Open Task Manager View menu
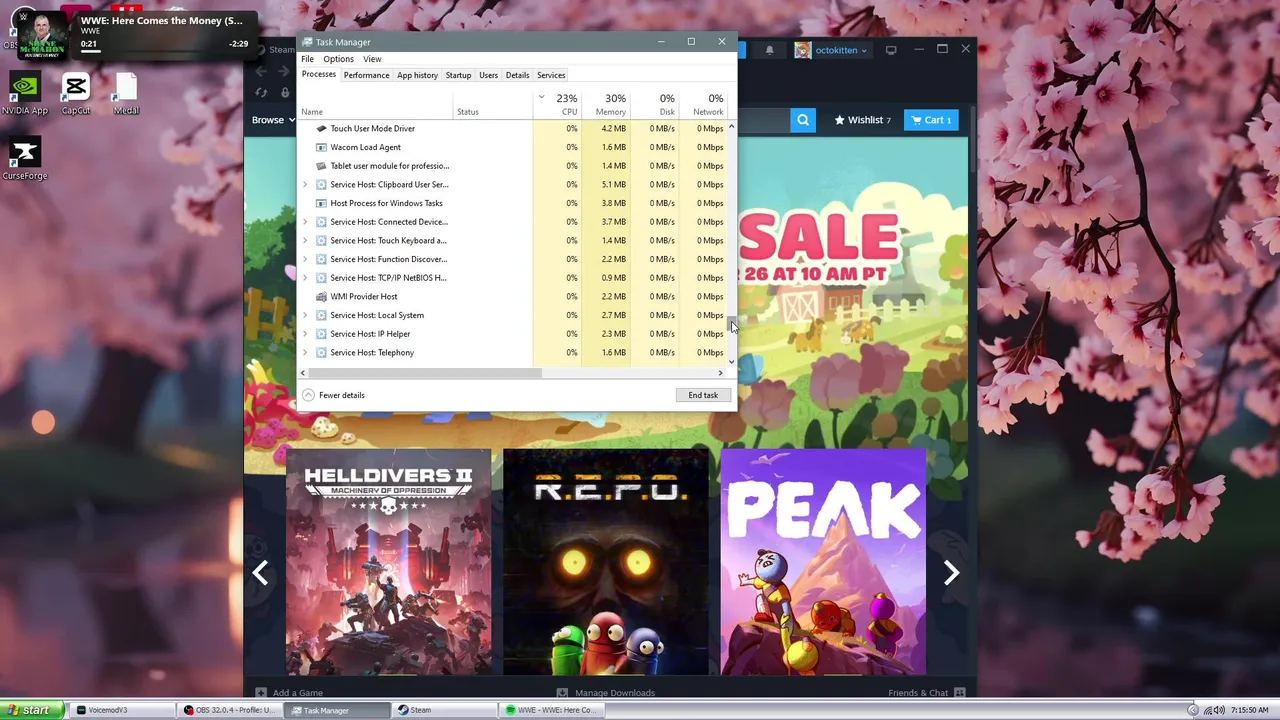The width and height of the screenshot is (1280, 720). point(372,59)
